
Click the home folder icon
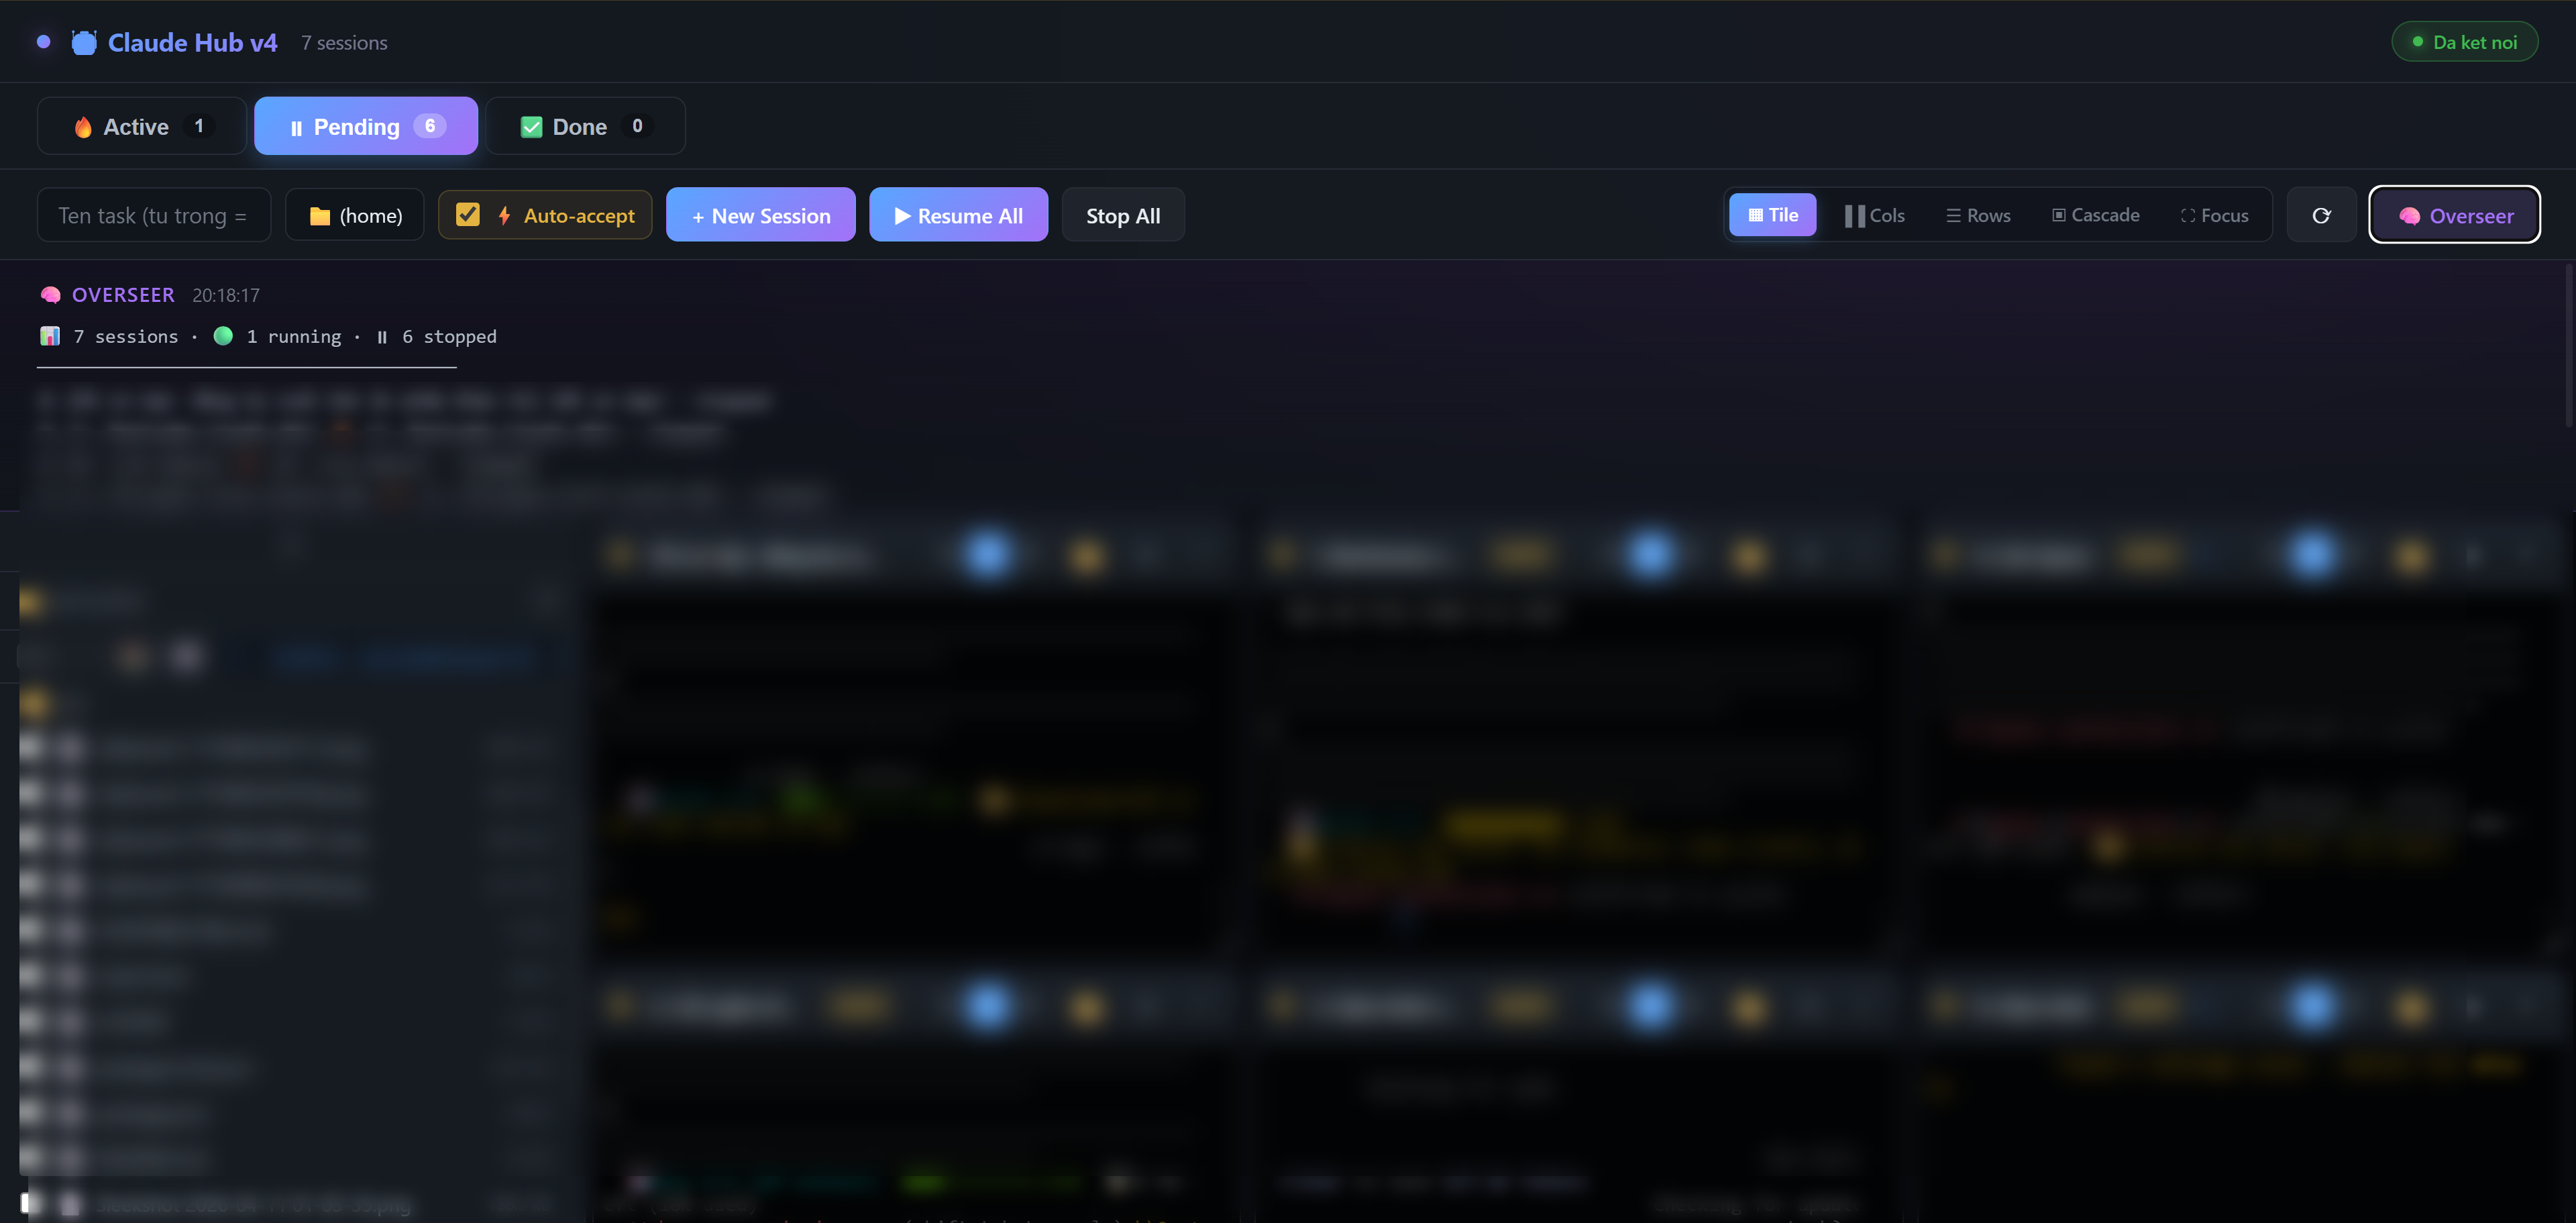pos(320,216)
